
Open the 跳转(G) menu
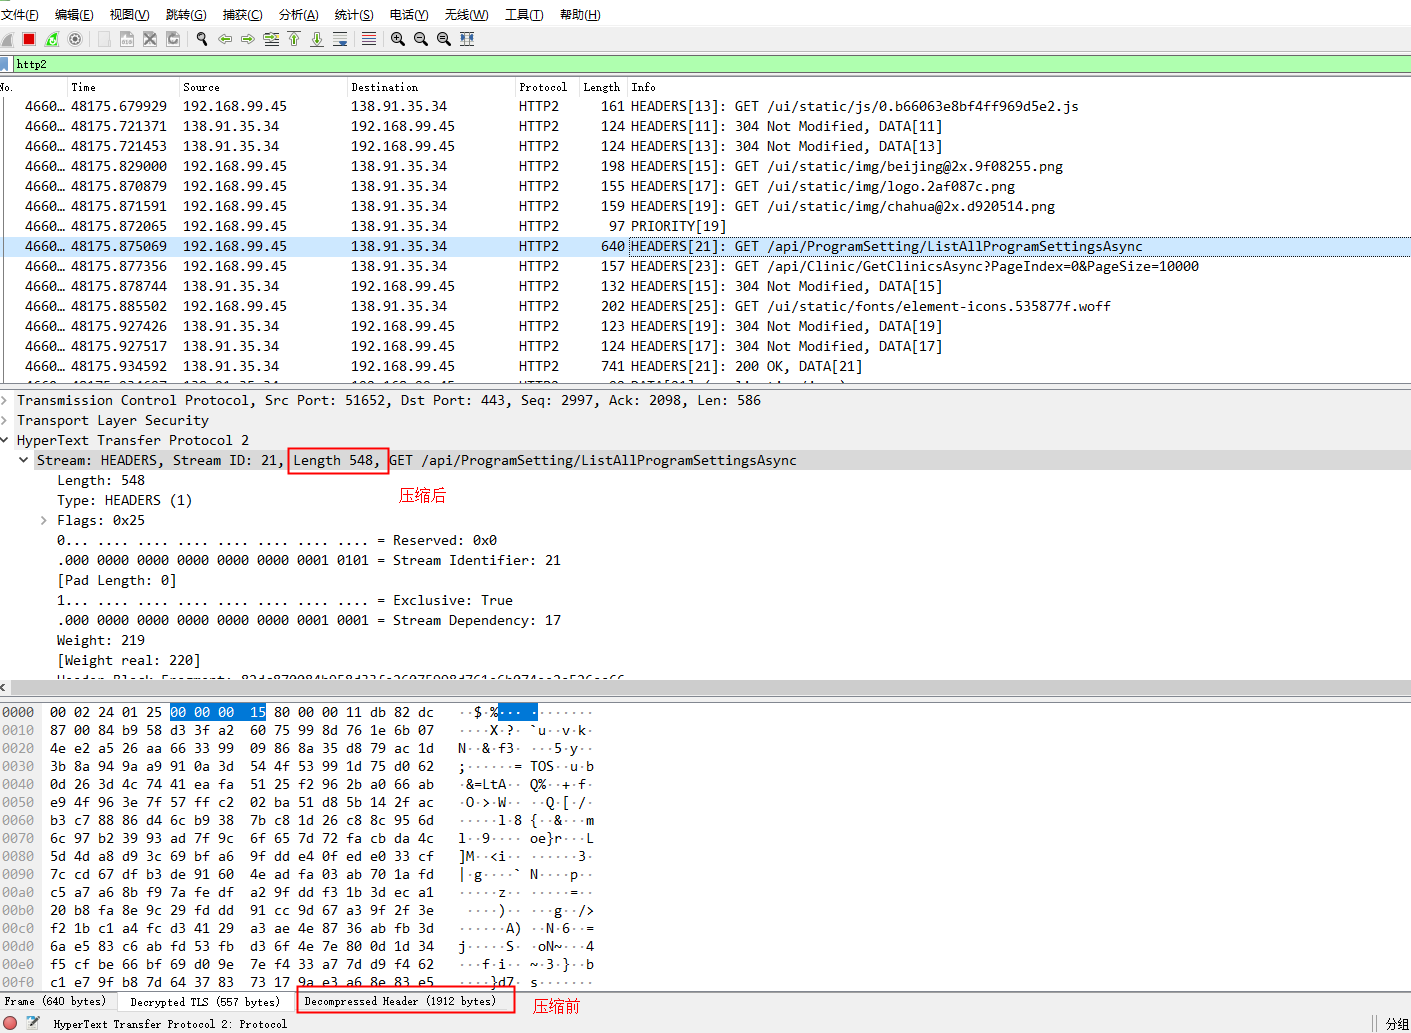186,14
